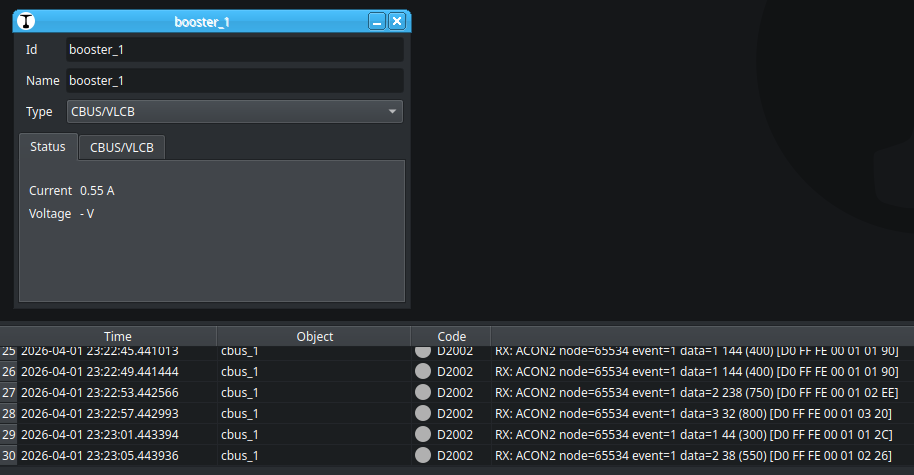Click gray status circle in log row 30
914x475 pixels.
point(423,456)
